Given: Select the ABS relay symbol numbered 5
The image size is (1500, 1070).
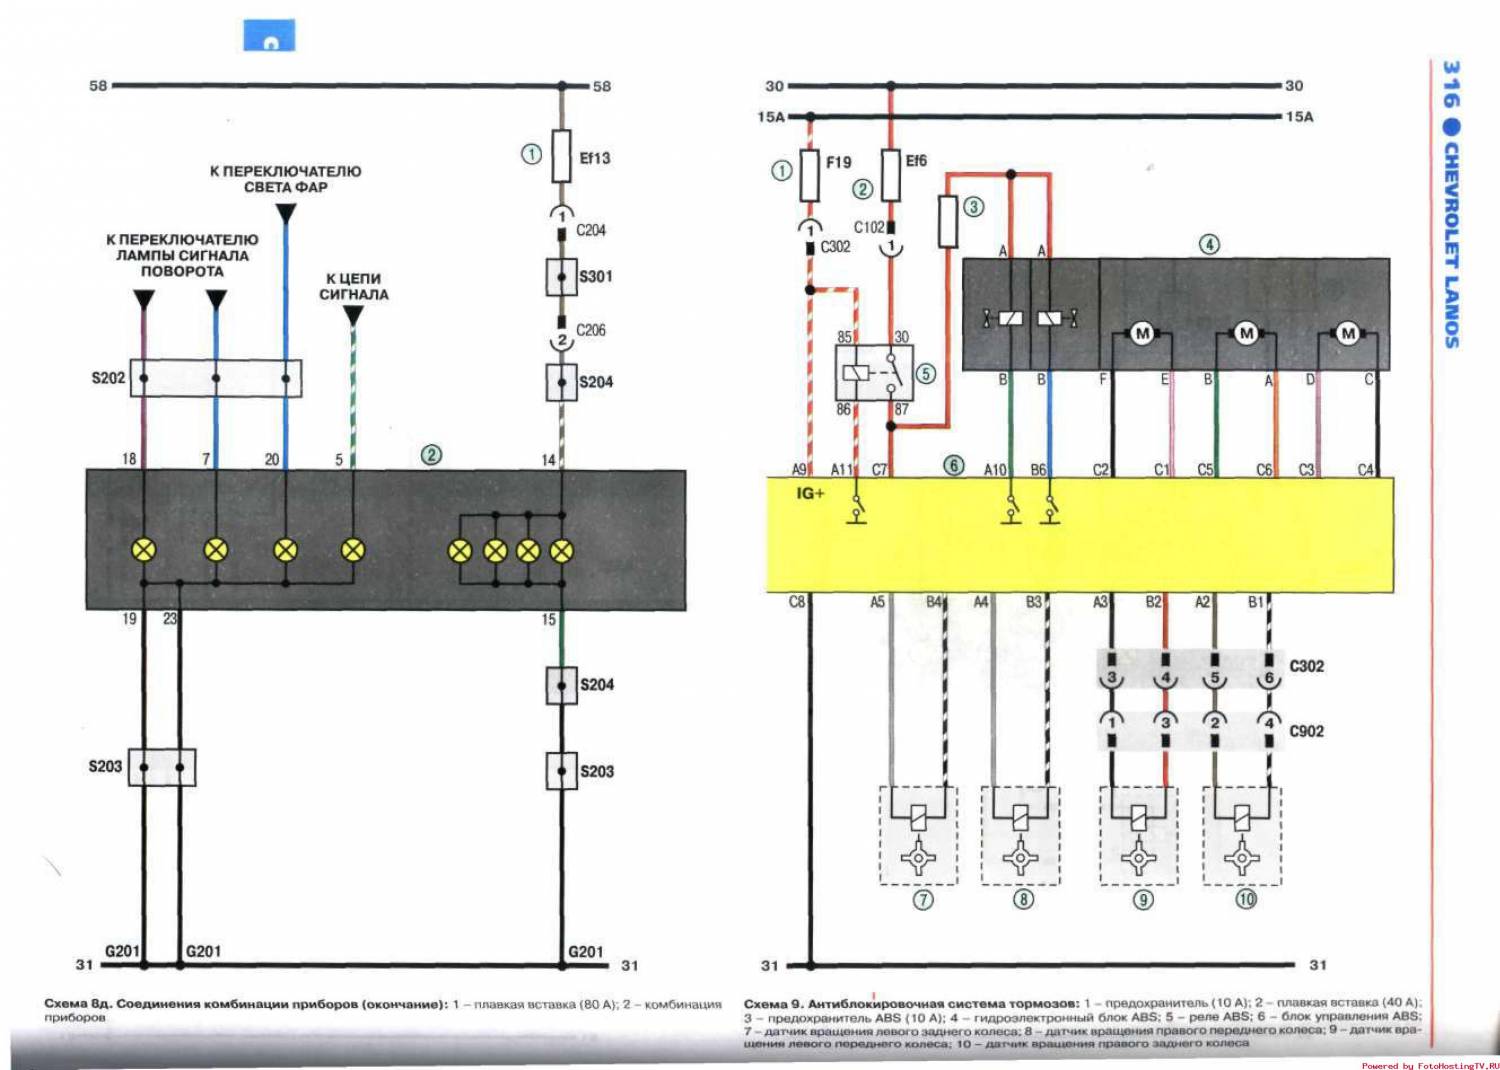Looking at the screenshot, I should coord(873,374).
